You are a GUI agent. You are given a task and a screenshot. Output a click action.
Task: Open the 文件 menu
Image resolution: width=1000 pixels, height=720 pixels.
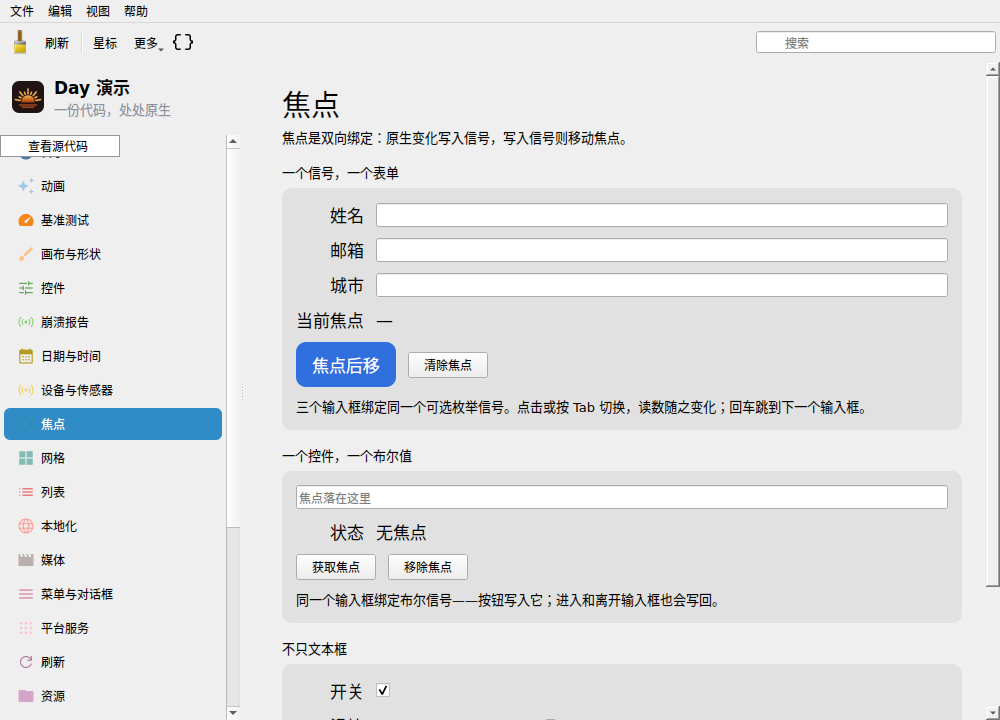22,11
